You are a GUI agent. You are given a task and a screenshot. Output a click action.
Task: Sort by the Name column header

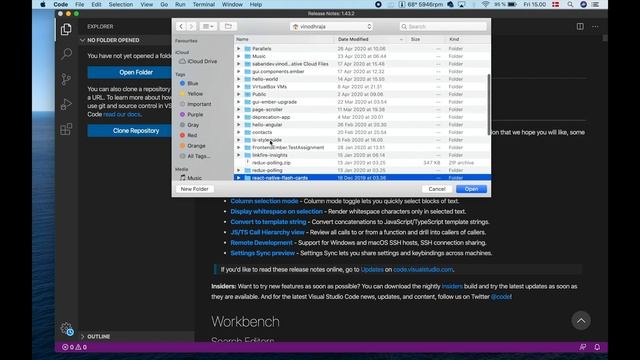(284, 39)
